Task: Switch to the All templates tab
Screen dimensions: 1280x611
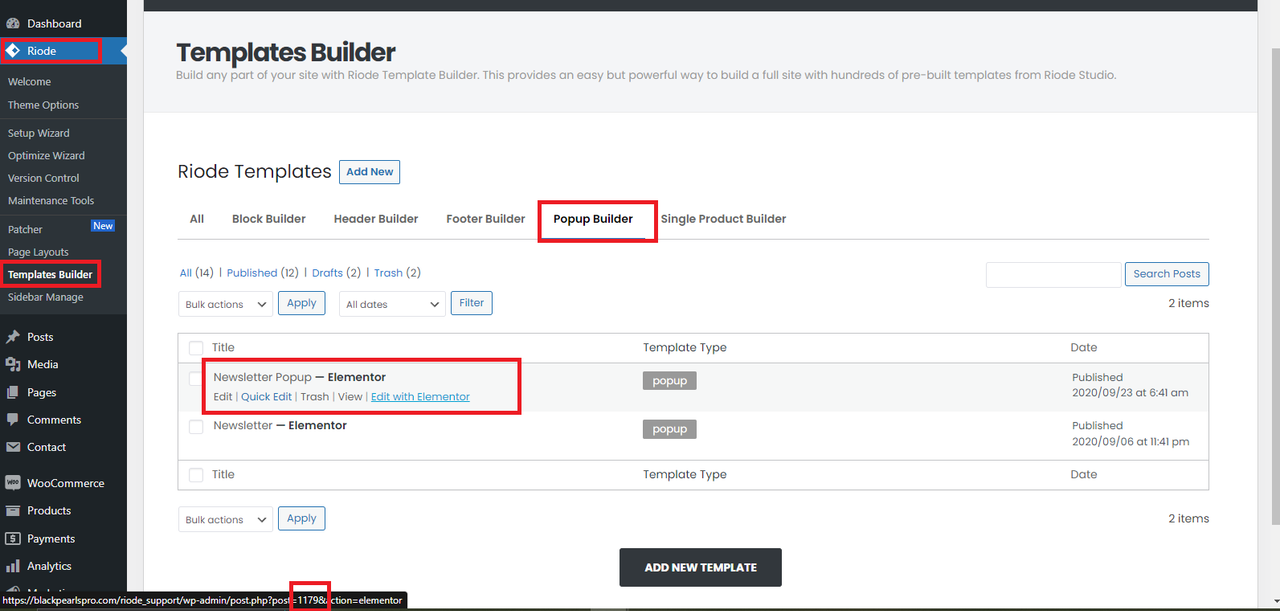Action: (x=197, y=219)
